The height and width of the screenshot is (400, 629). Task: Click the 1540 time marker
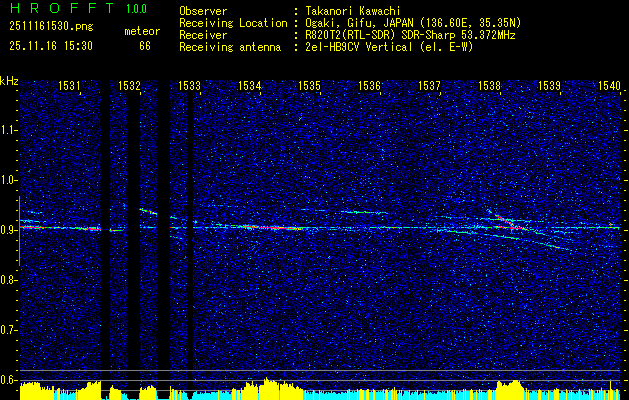click(609, 85)
